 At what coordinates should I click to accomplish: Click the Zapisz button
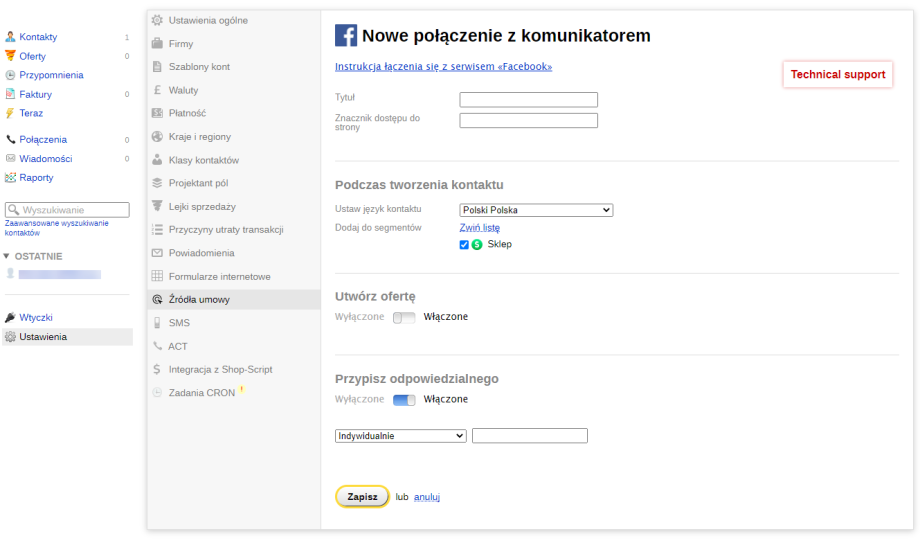[362, 497]
